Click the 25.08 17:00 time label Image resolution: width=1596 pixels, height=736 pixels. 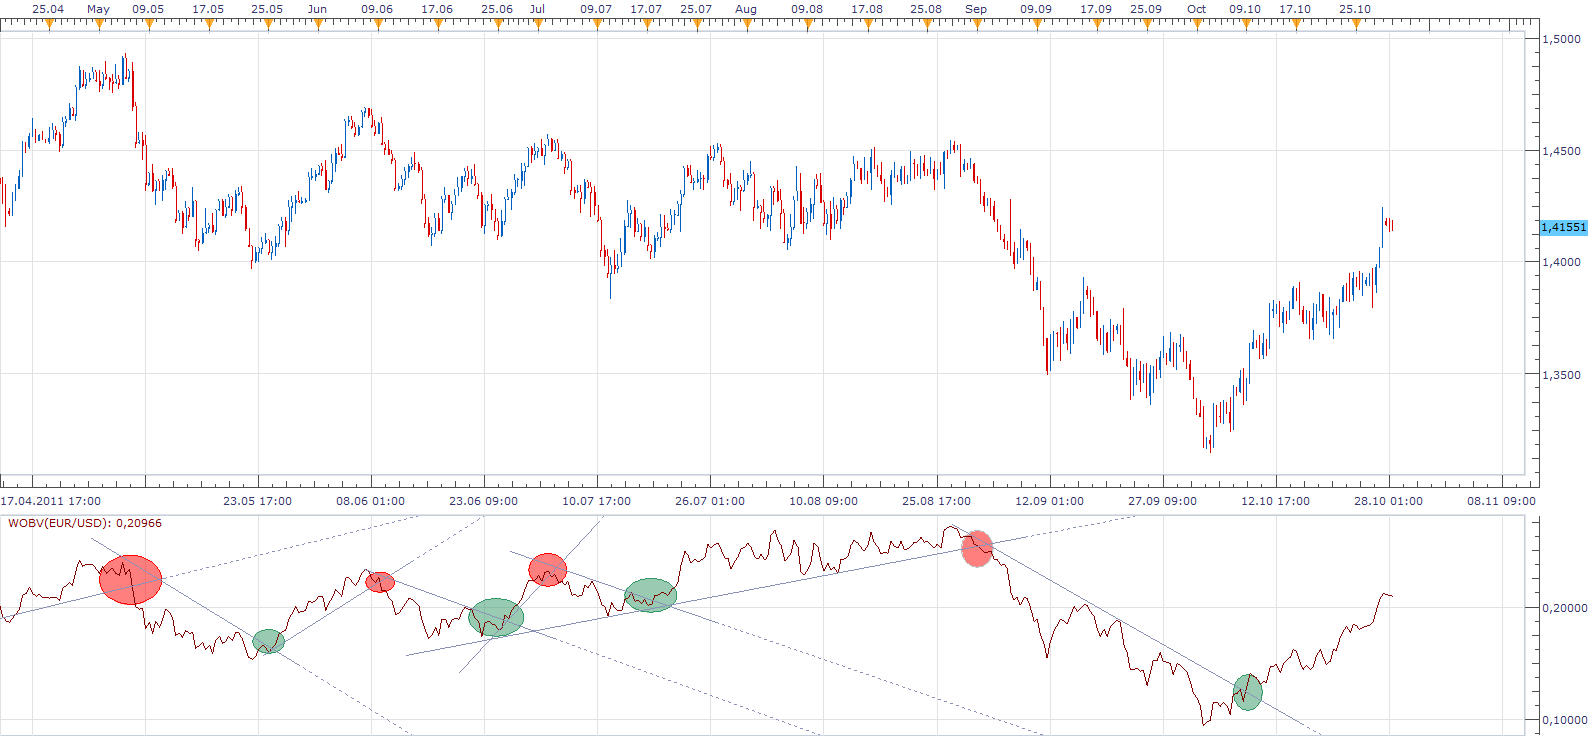[937, 501]
